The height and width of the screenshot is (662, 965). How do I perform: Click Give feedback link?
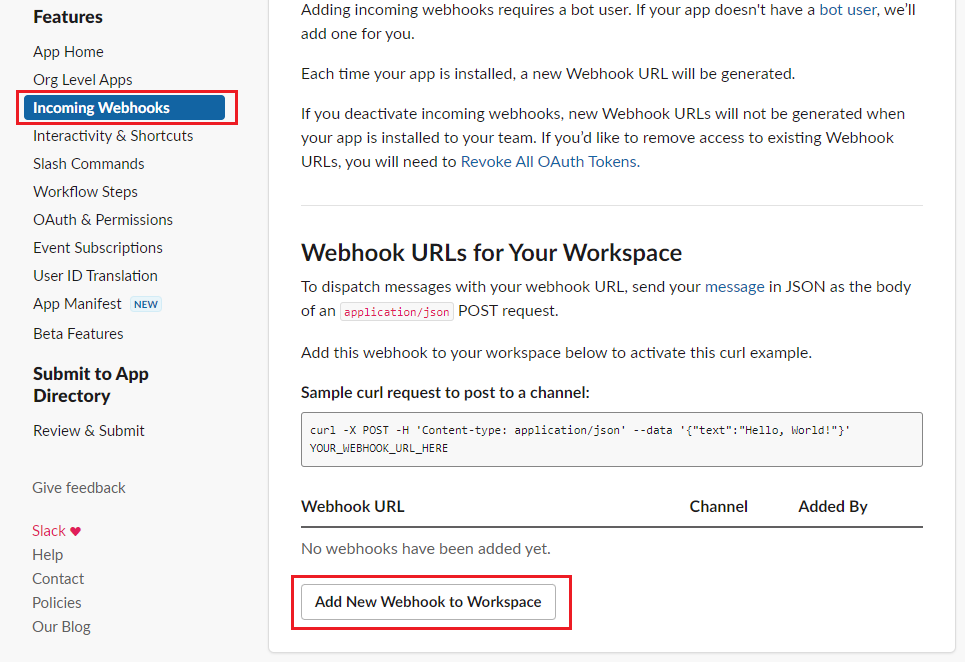click(79, 488)
